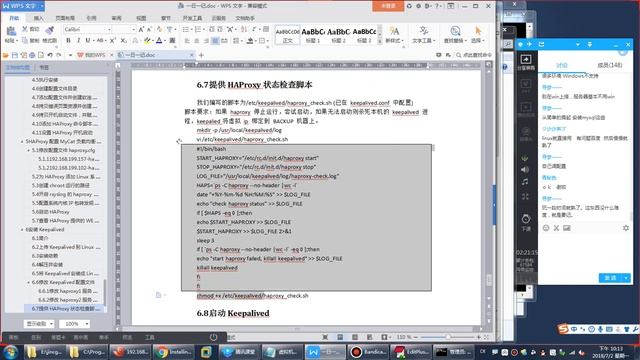
Task: Center the paragraph text
Action: pos(196,40)
